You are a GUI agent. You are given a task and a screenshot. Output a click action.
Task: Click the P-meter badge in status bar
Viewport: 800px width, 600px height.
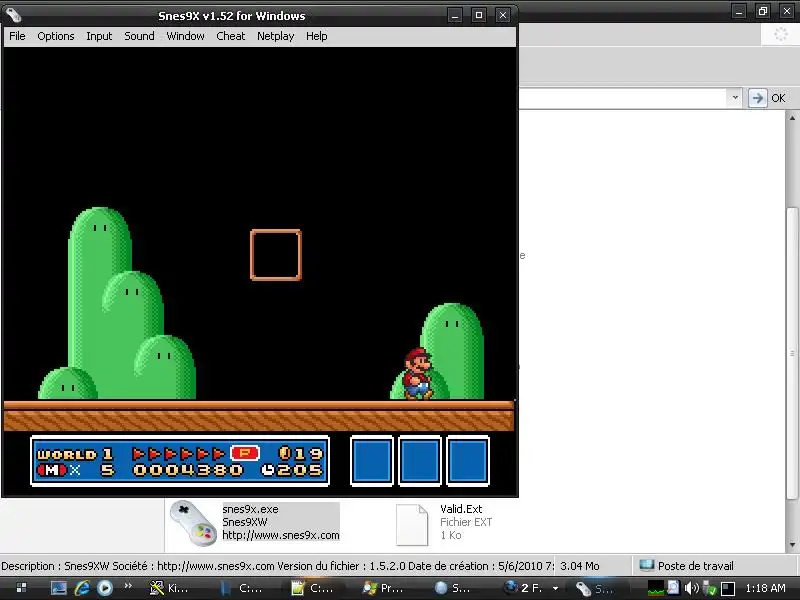[245, 453]
